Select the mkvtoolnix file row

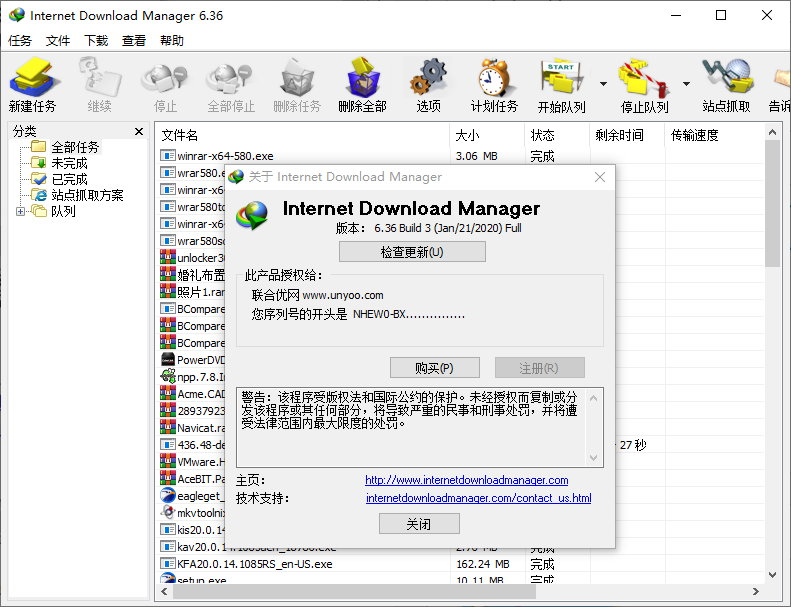coord(192,513)
